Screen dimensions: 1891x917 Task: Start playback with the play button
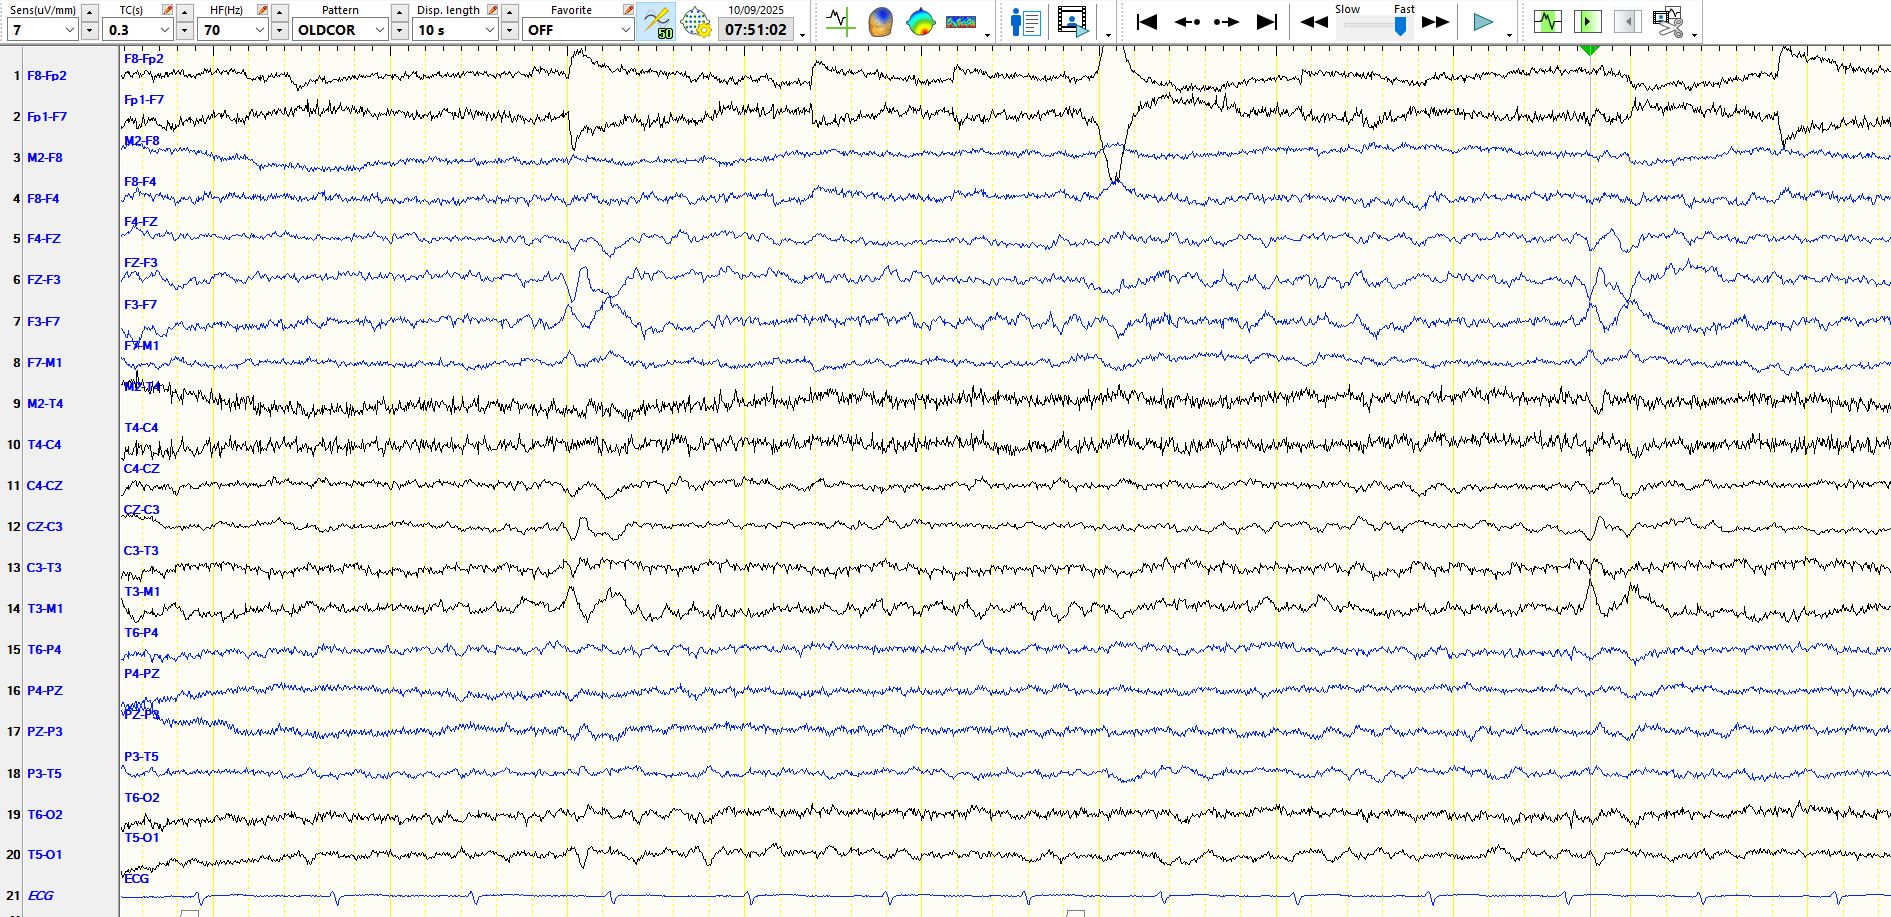[x=1483, y=22]
